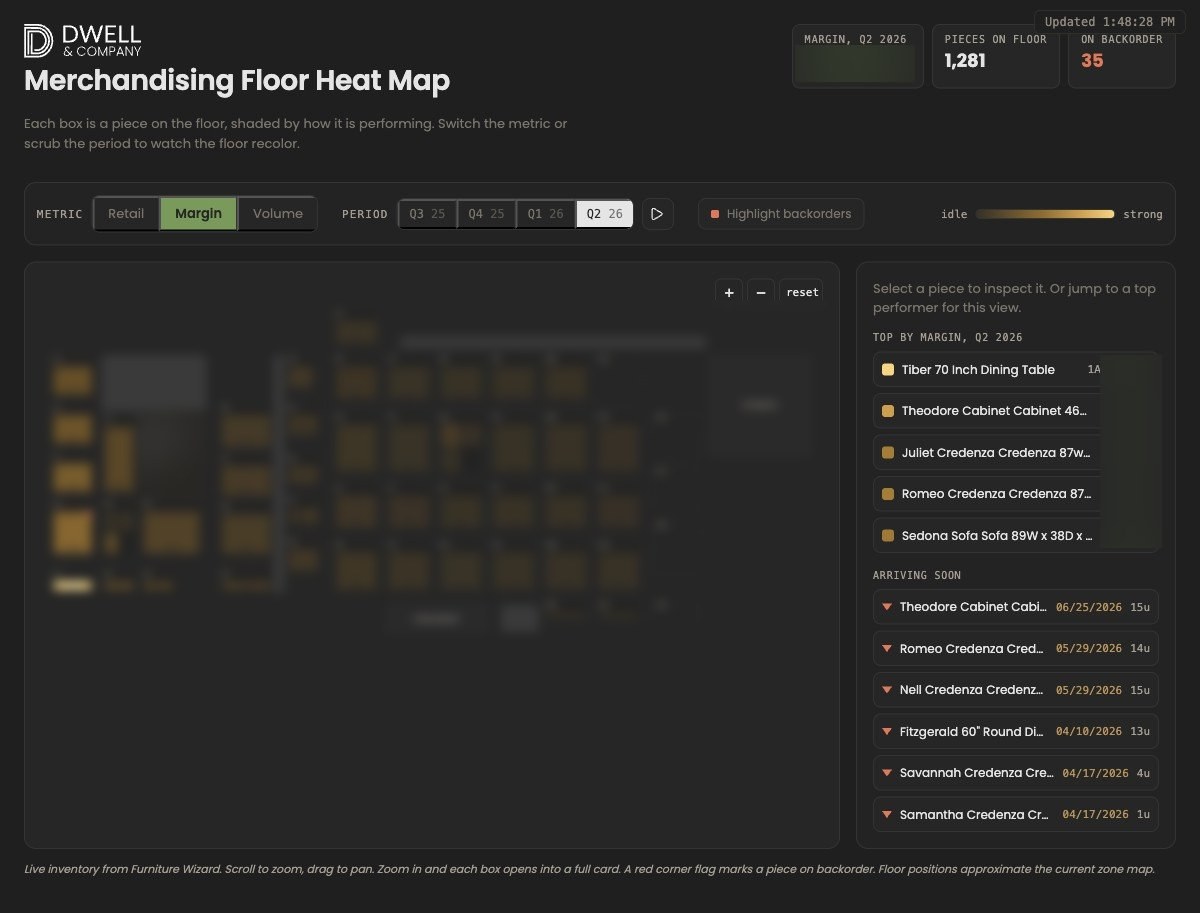Open Theodore Cabinet in top by margin
Image resolution: width=1200 pixels, height=913 pixels.
[1016, 411]
